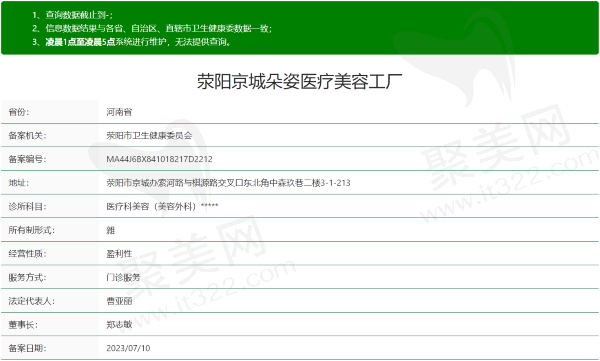Image resolution: width=600 pixels, height=361 pixels.
Task: Select the 省份 label
Action: pos(19,112)
